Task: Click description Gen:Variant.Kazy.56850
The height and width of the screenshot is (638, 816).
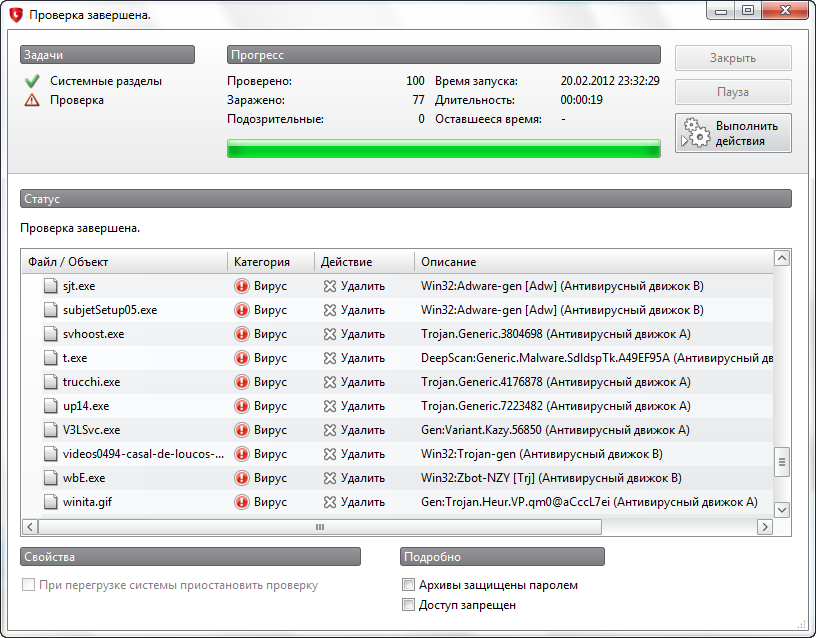Action: tap(481, 429)
